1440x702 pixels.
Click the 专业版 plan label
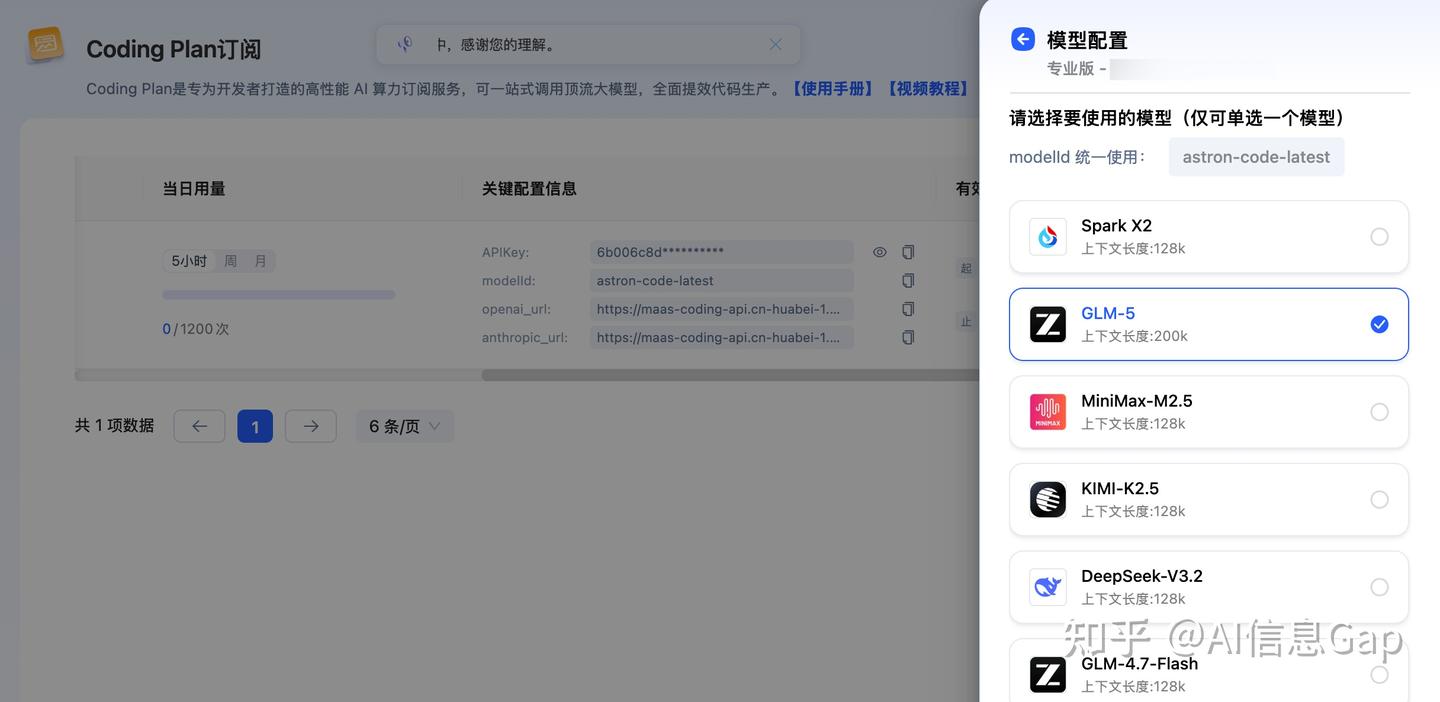tap(1070, 69)
